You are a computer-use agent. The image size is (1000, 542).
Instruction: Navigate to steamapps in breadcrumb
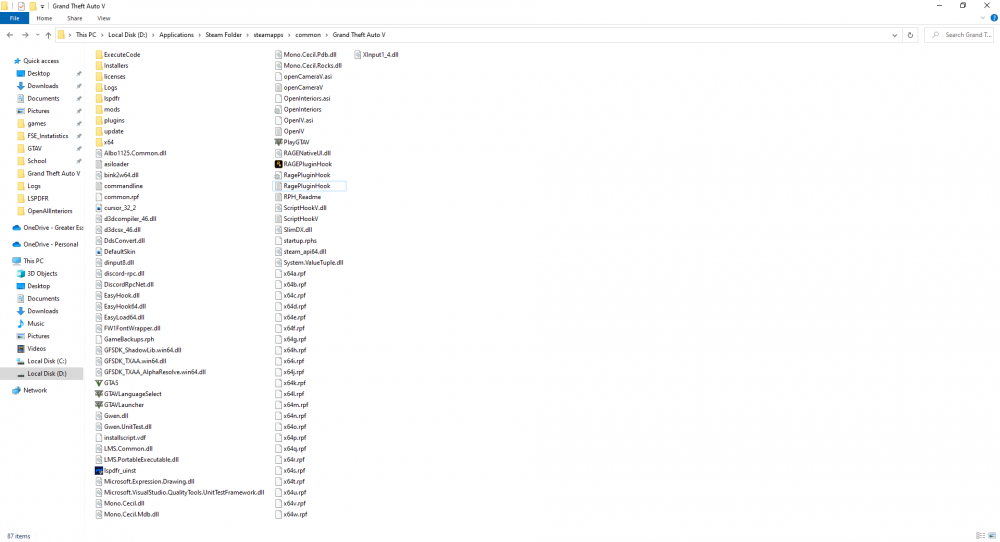coord(268,35)
